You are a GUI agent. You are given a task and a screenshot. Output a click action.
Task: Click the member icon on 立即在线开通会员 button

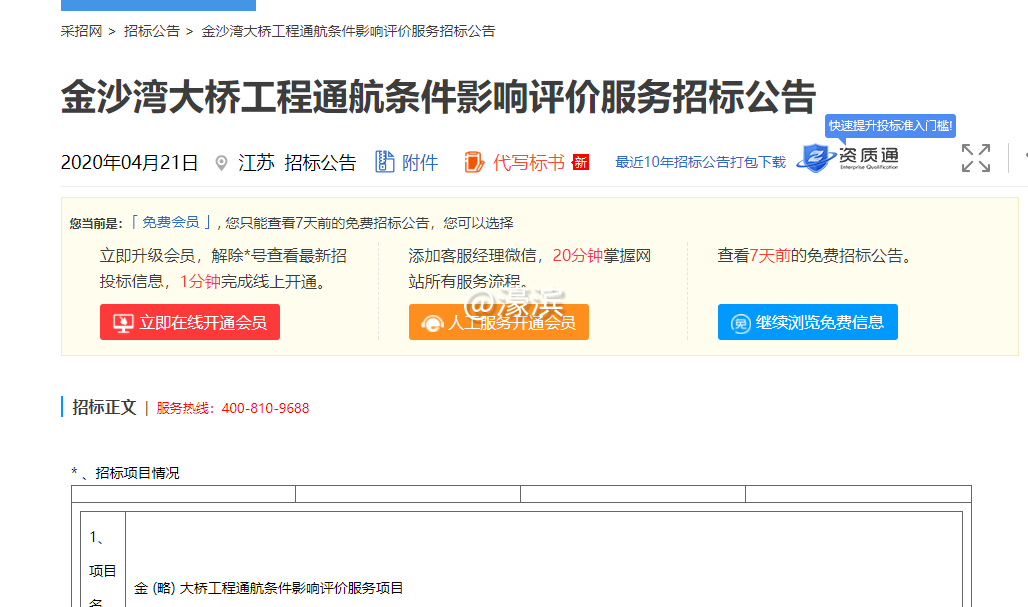[125, 322]
